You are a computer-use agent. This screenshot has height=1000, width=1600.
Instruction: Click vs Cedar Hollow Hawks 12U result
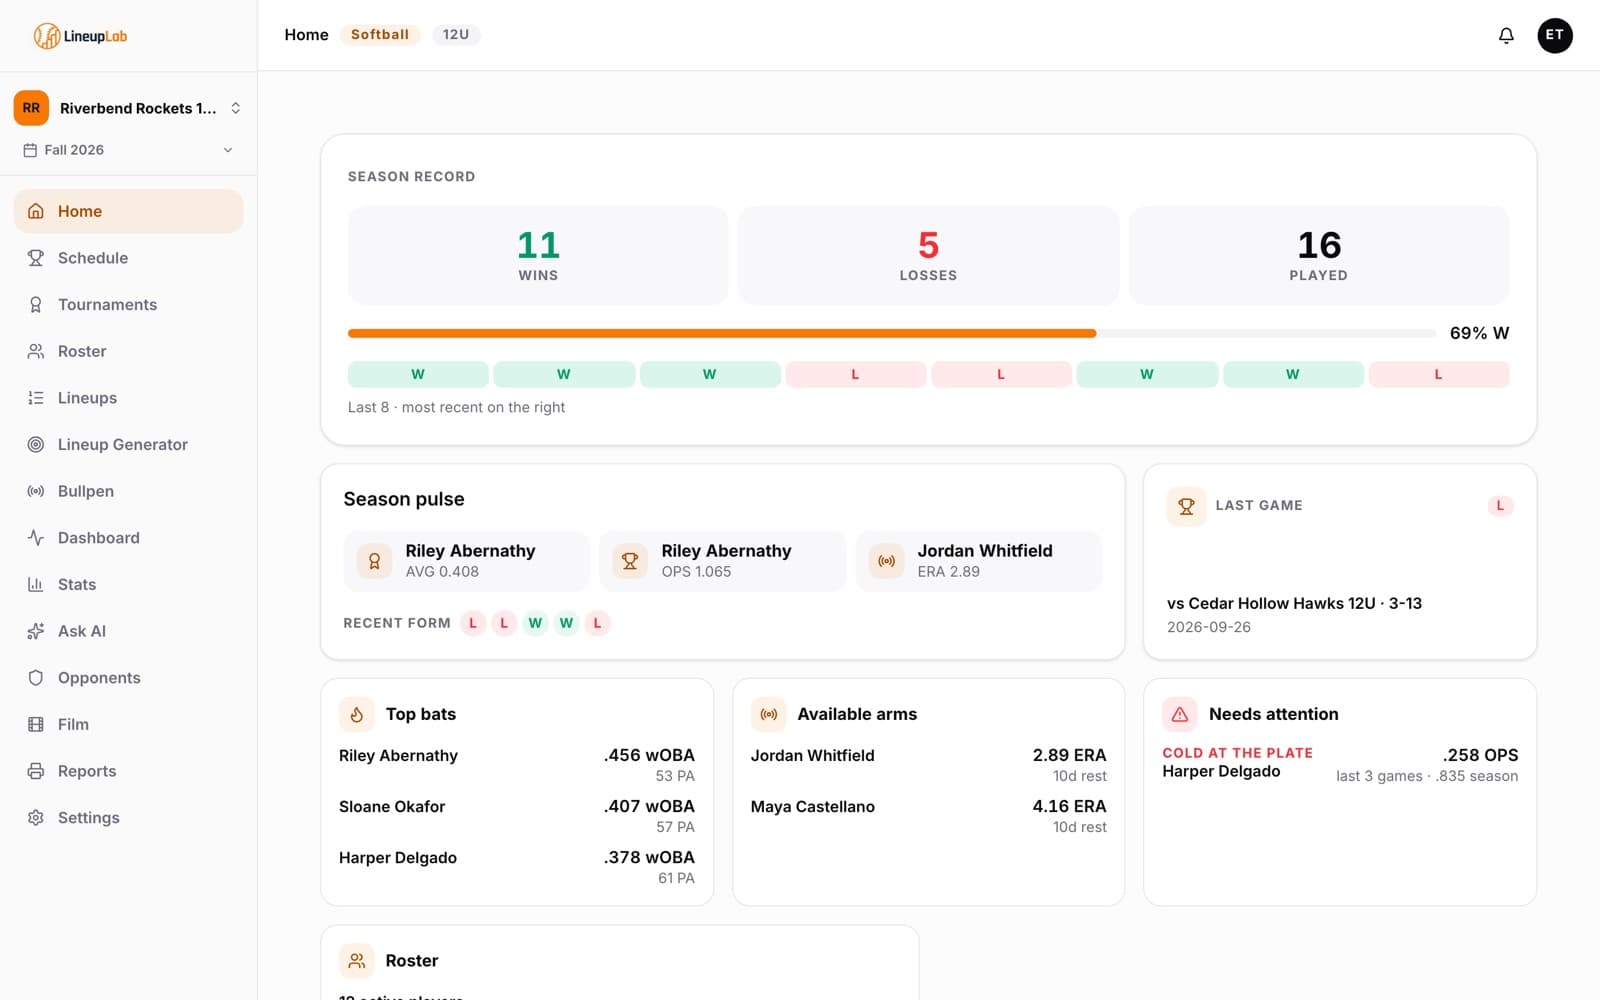click(1294, 603)
